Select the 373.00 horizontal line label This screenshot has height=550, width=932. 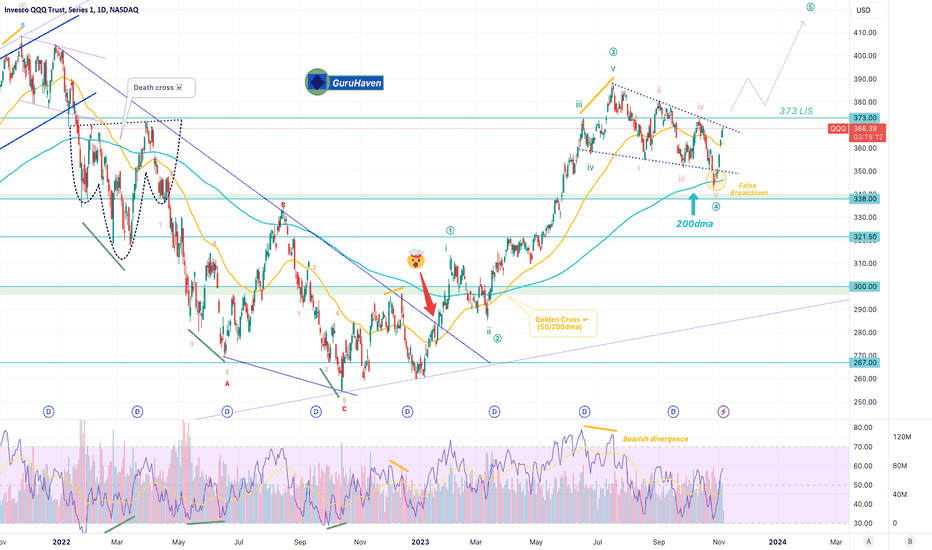coord(865,118)
